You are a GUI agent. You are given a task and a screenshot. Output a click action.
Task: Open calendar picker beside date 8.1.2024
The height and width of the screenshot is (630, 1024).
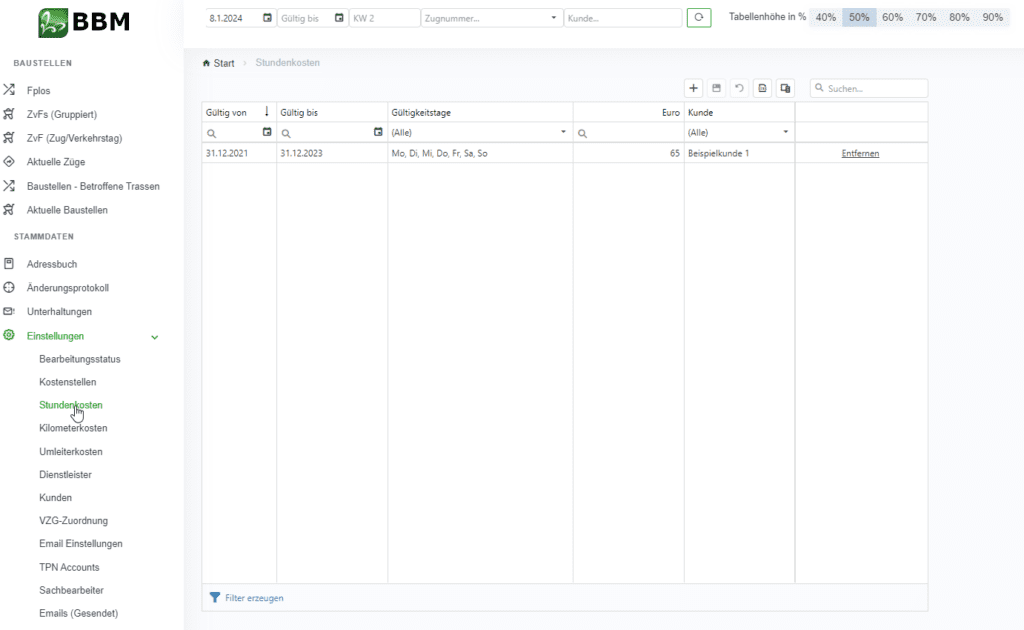coord(267,18)
